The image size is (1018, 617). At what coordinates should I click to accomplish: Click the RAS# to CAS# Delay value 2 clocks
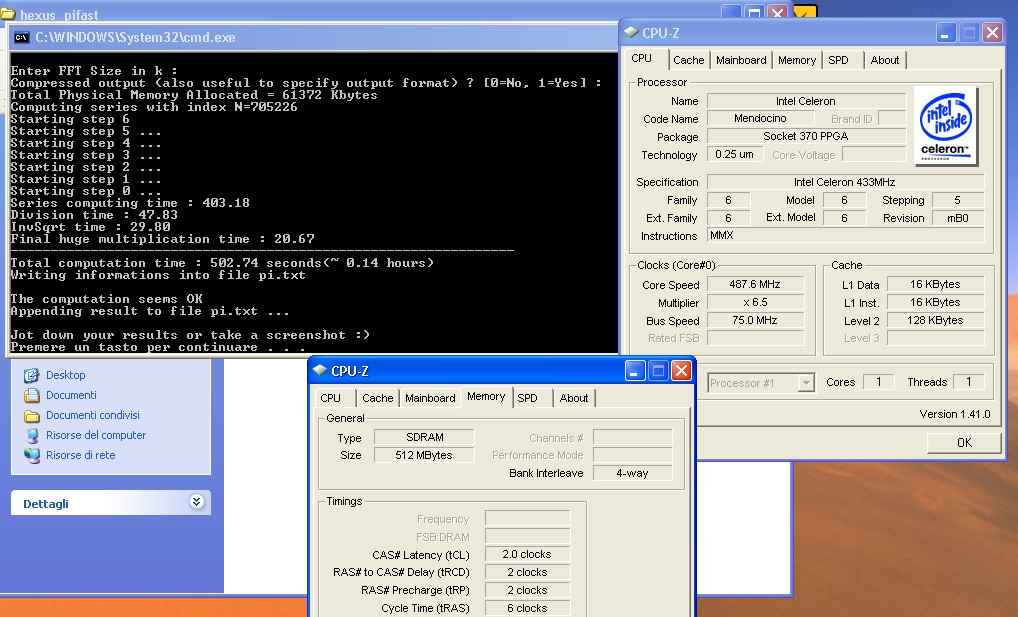click(x=527, y=572)
